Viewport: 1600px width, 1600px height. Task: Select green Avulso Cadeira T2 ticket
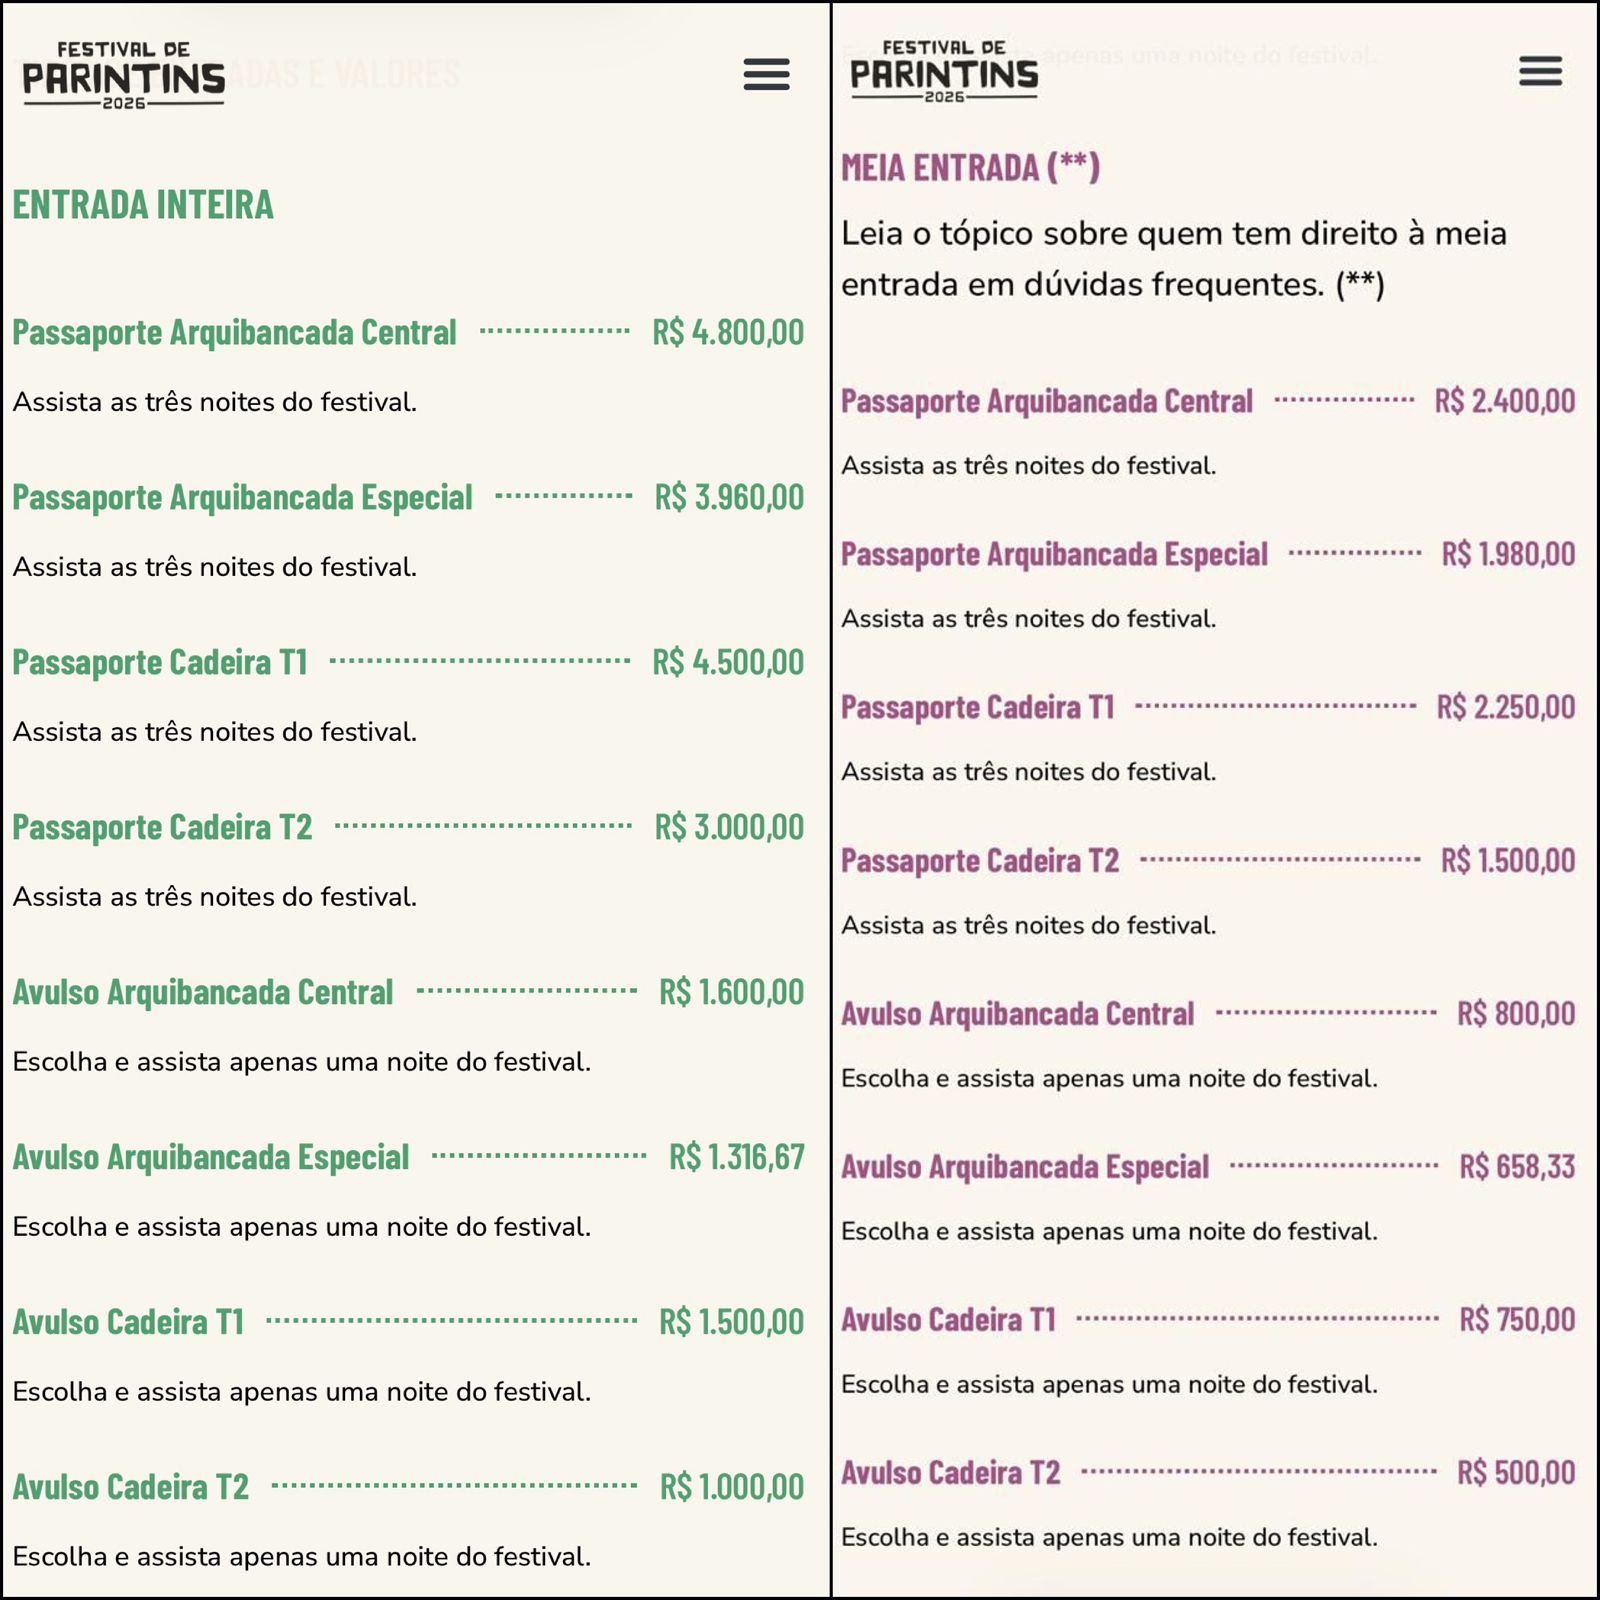click(131, 1487)
